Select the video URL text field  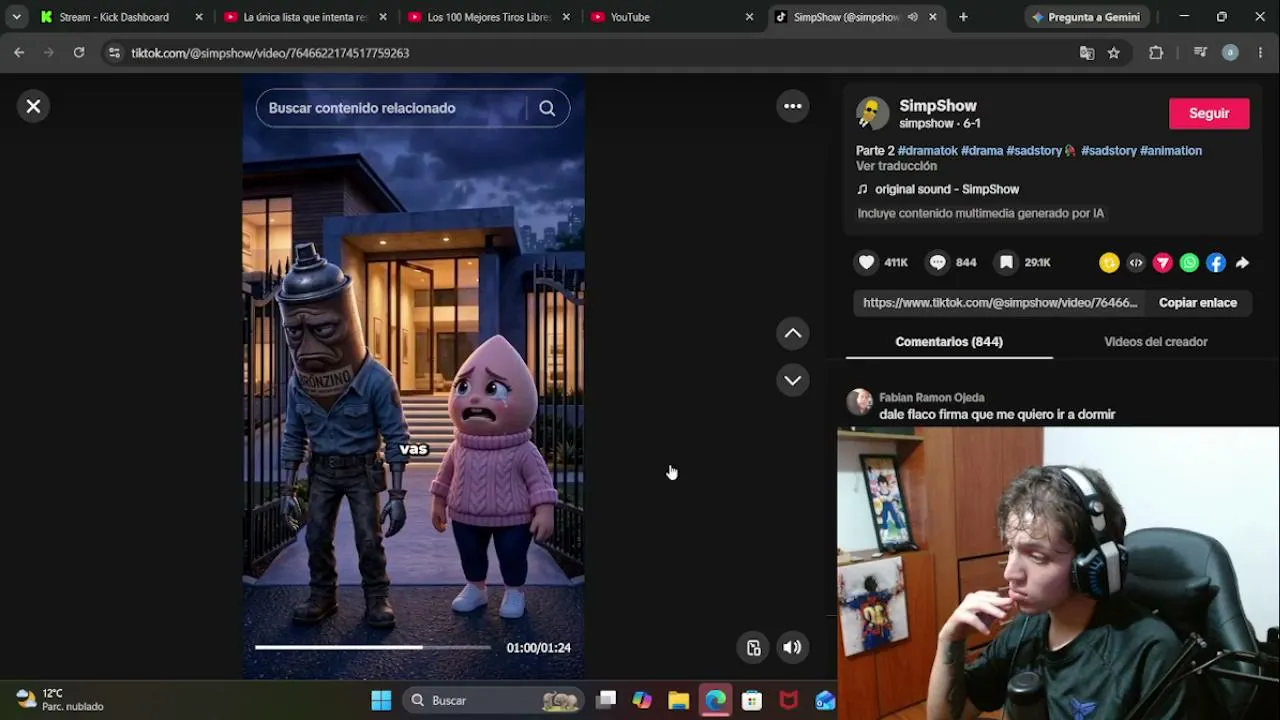click(x=1000, y=303)
